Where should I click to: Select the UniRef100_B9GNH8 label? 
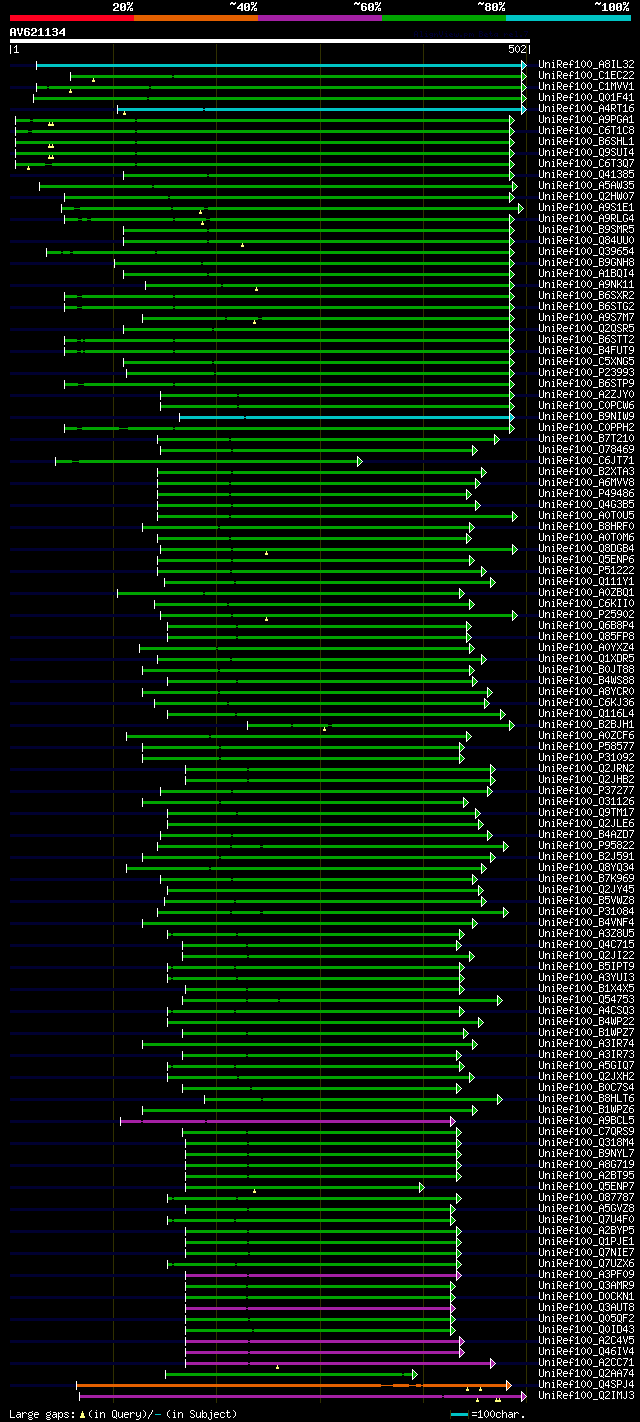point(586,263)
